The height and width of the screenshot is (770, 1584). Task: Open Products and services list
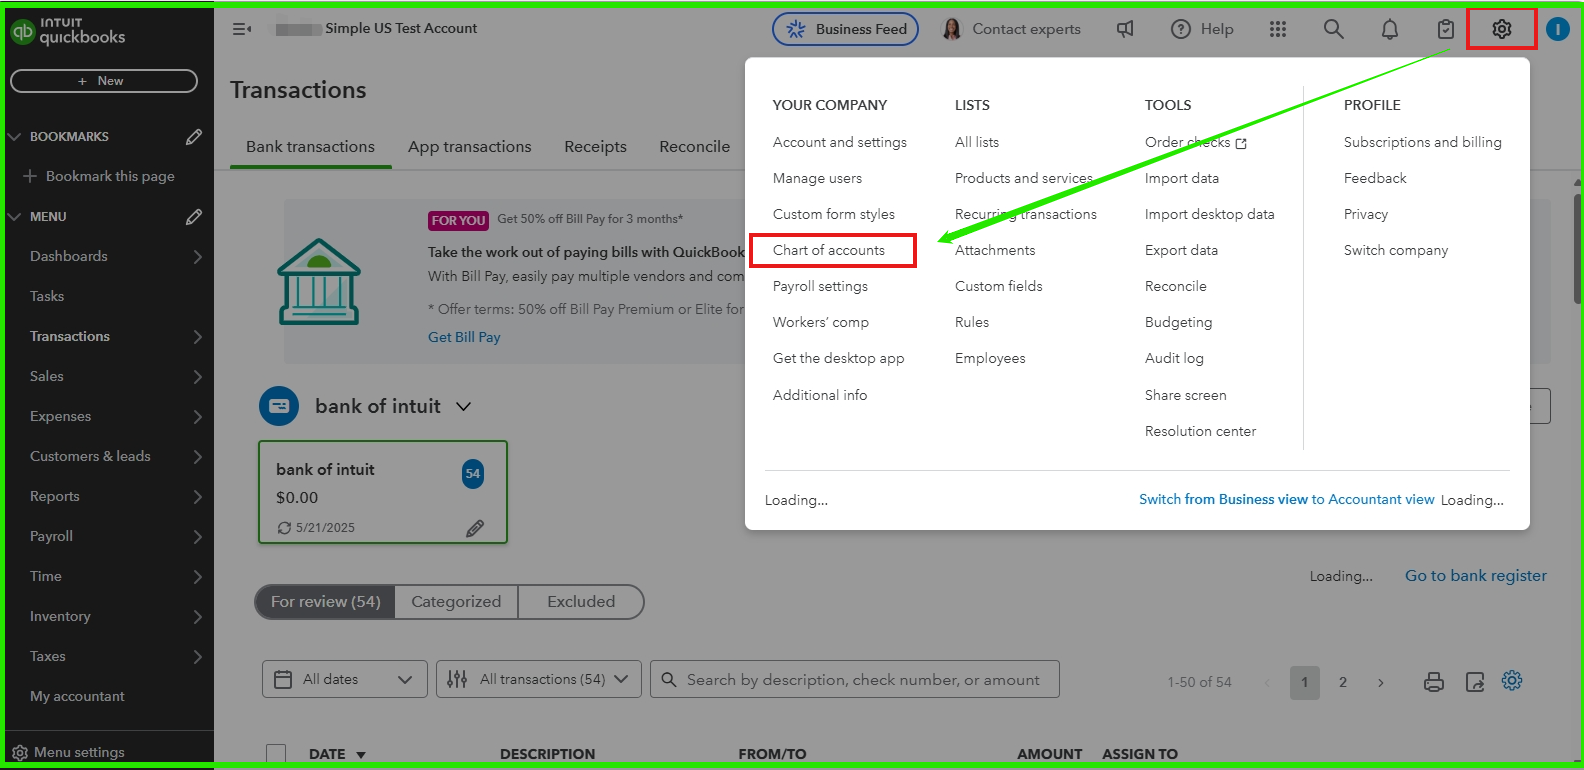pyautogui.click(x=1023, y=178)
